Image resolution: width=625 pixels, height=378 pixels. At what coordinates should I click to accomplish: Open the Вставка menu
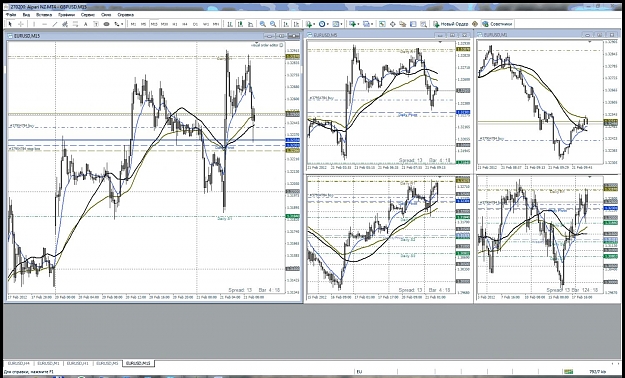pyautogui.click(x=44, y=14)
